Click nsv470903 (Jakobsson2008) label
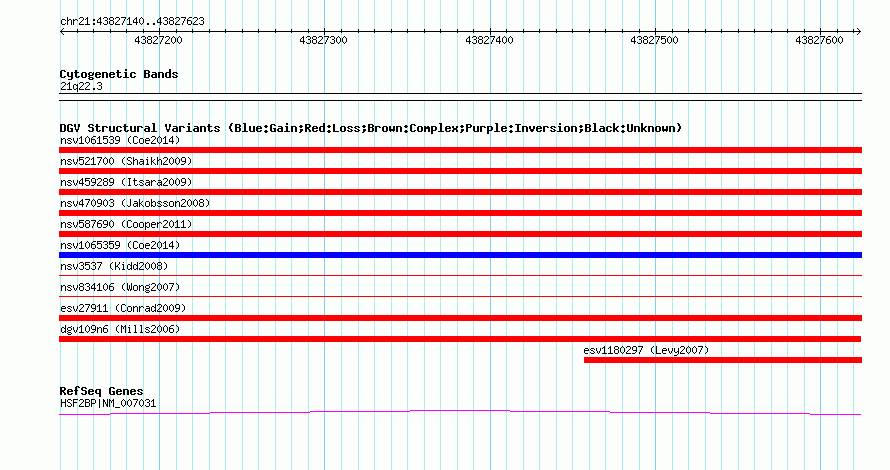Screen dimensions: 890x470 [x=135, y=203]
